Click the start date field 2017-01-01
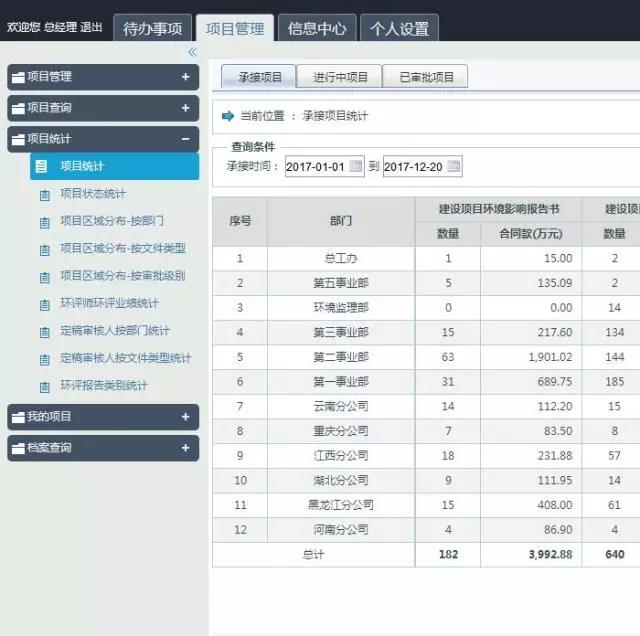Screen dimensions: 640x636 coord(315,167)
